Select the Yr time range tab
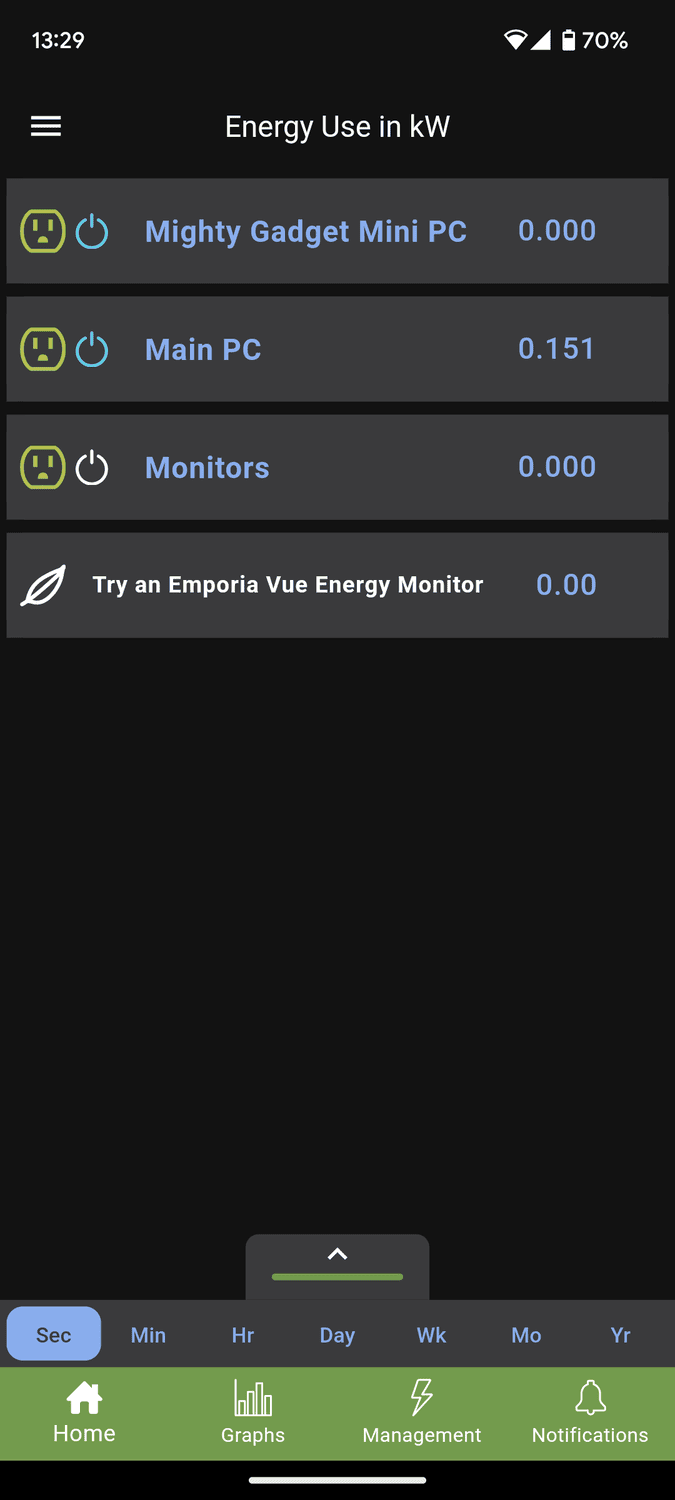The width and height of the screenshot is (675, 1500). click(620, 1335)
